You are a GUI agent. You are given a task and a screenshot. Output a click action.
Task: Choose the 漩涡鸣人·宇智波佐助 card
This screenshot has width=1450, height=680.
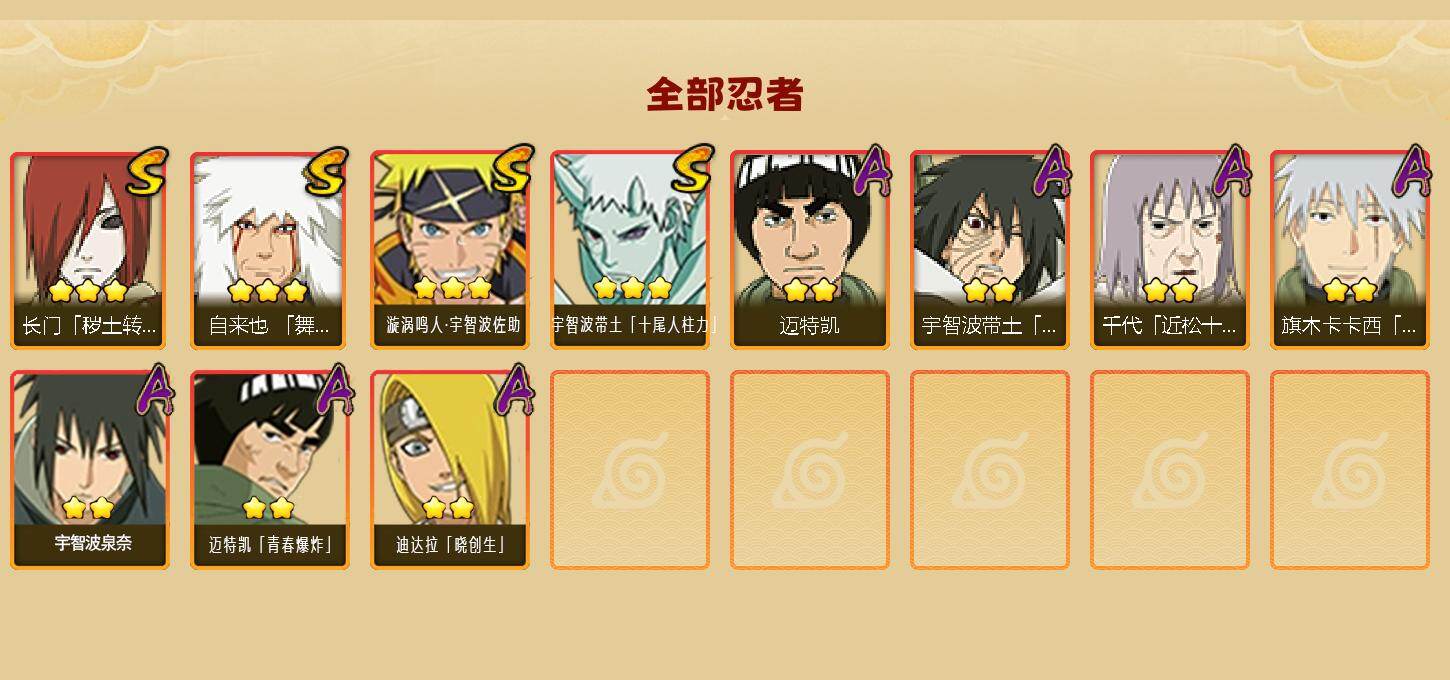tap(450, 250)
